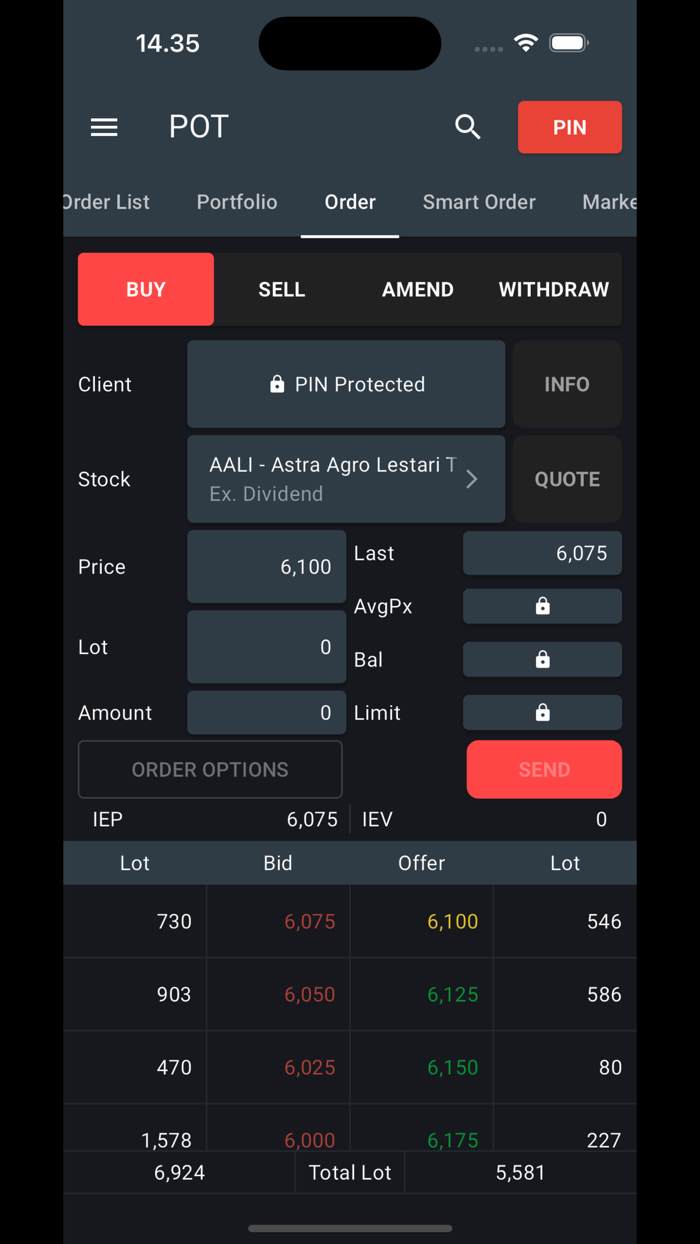
Task: Open the stock search magnifier
Action: tap(467, 127)
